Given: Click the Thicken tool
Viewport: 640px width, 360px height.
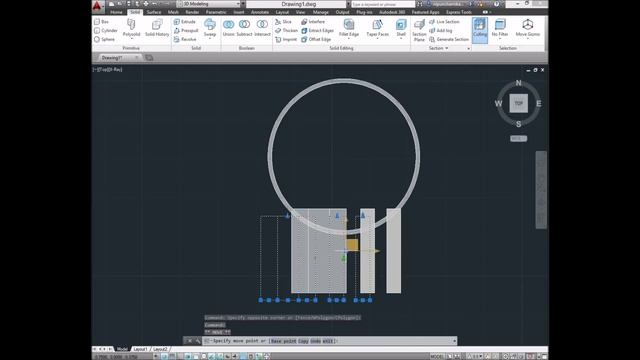Looking at the screenshot, I should tap(287, 30).
